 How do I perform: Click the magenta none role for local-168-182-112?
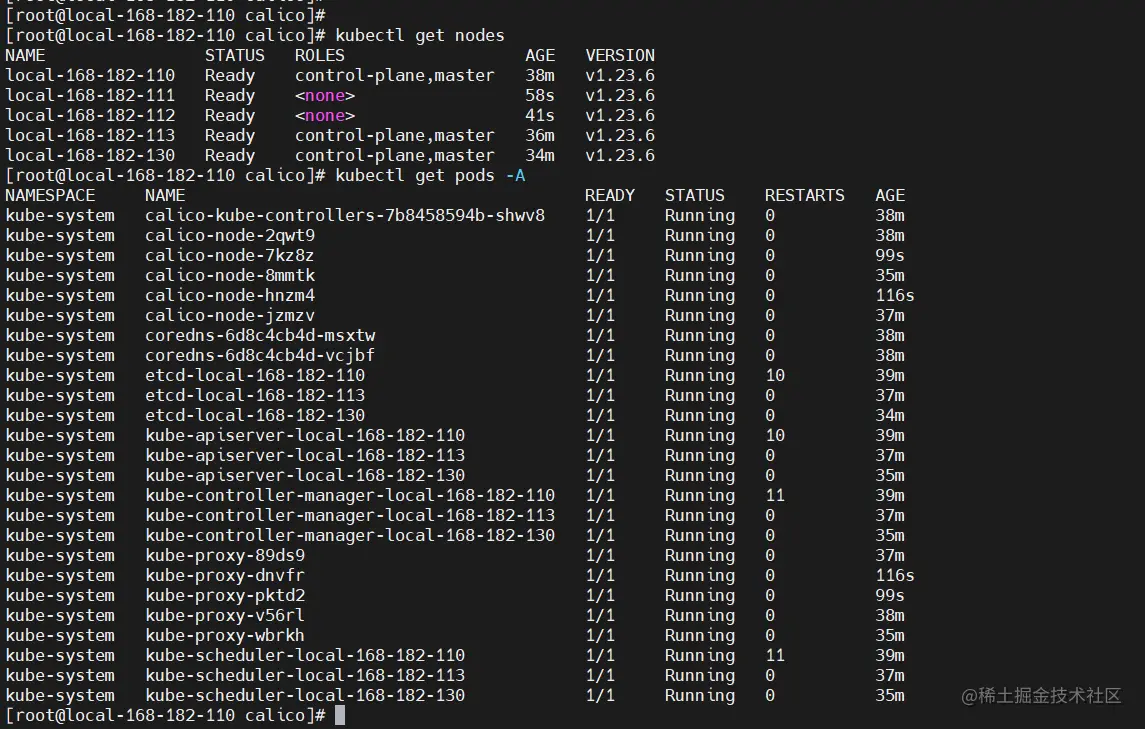coord(325,115)
